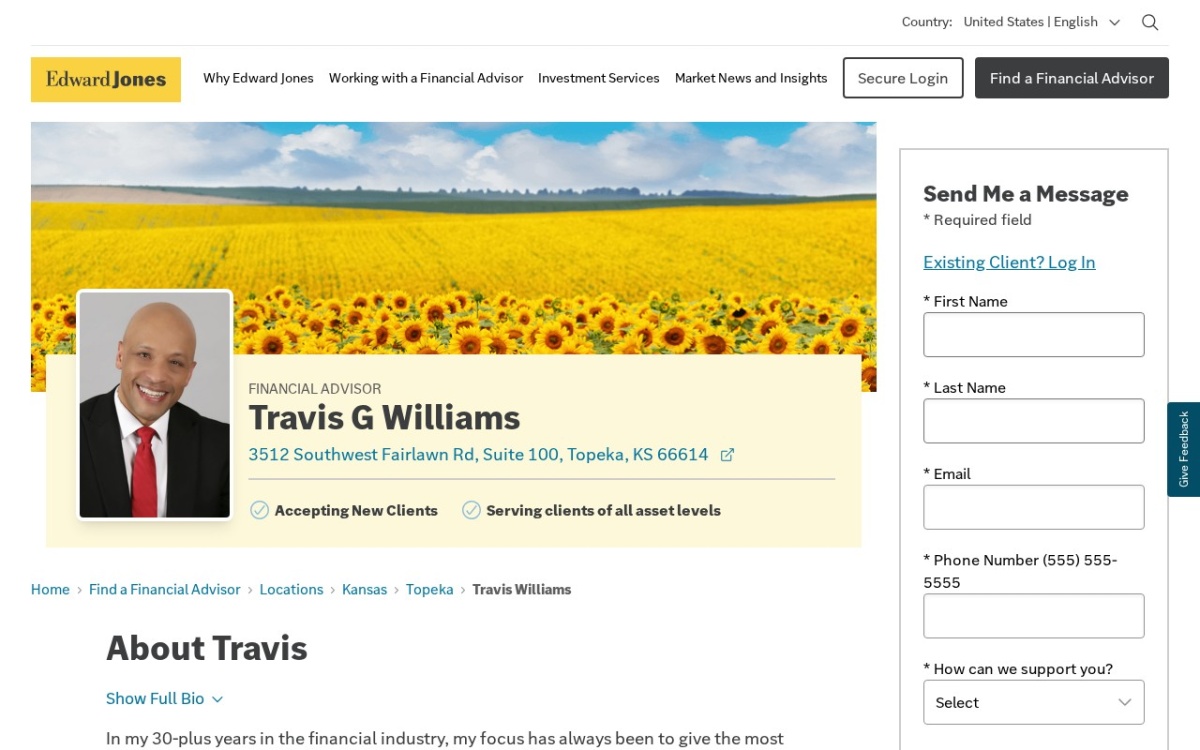The image size is (1200, 750).
Task: Open the Country language selector dropdown
Action: (1042, 22)
